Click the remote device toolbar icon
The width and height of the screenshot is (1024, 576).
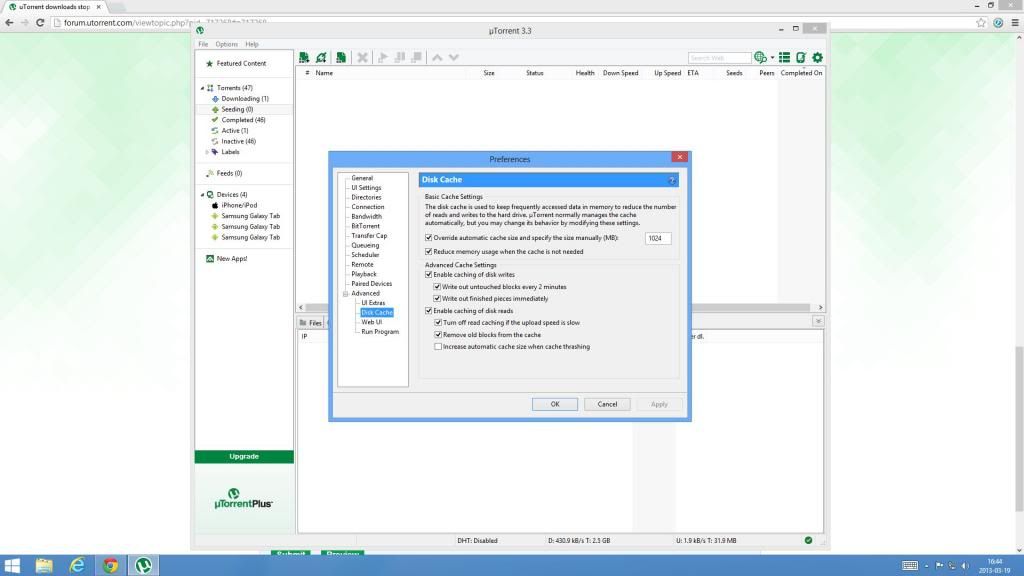coord(801,57)
